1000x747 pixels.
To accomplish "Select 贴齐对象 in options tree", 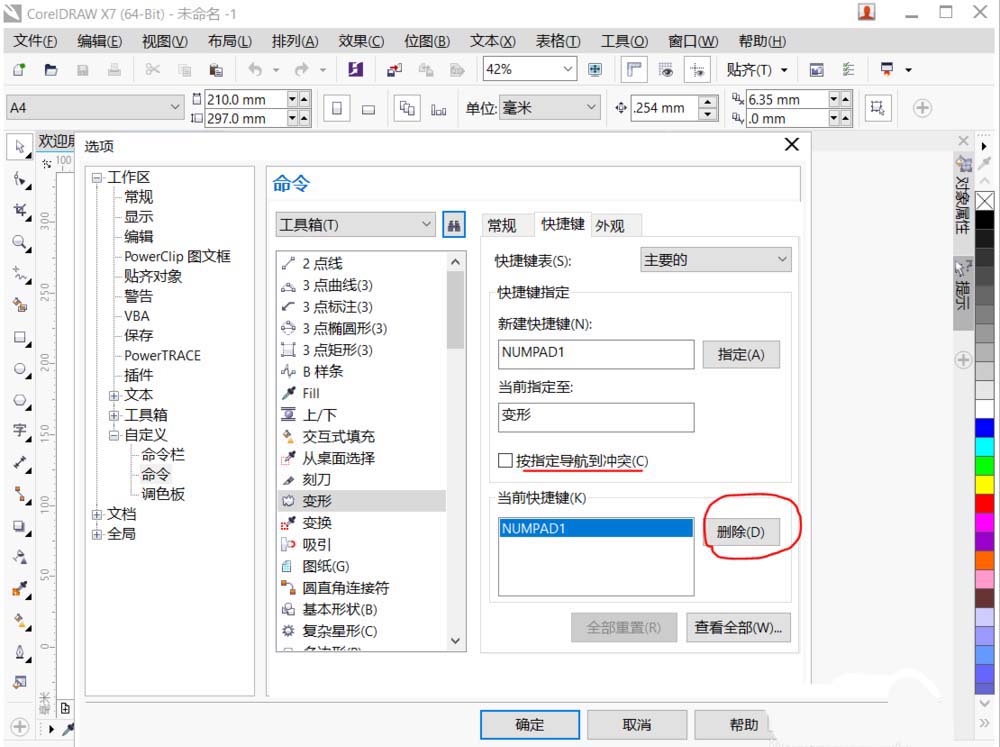I will (x=153, y=276).
